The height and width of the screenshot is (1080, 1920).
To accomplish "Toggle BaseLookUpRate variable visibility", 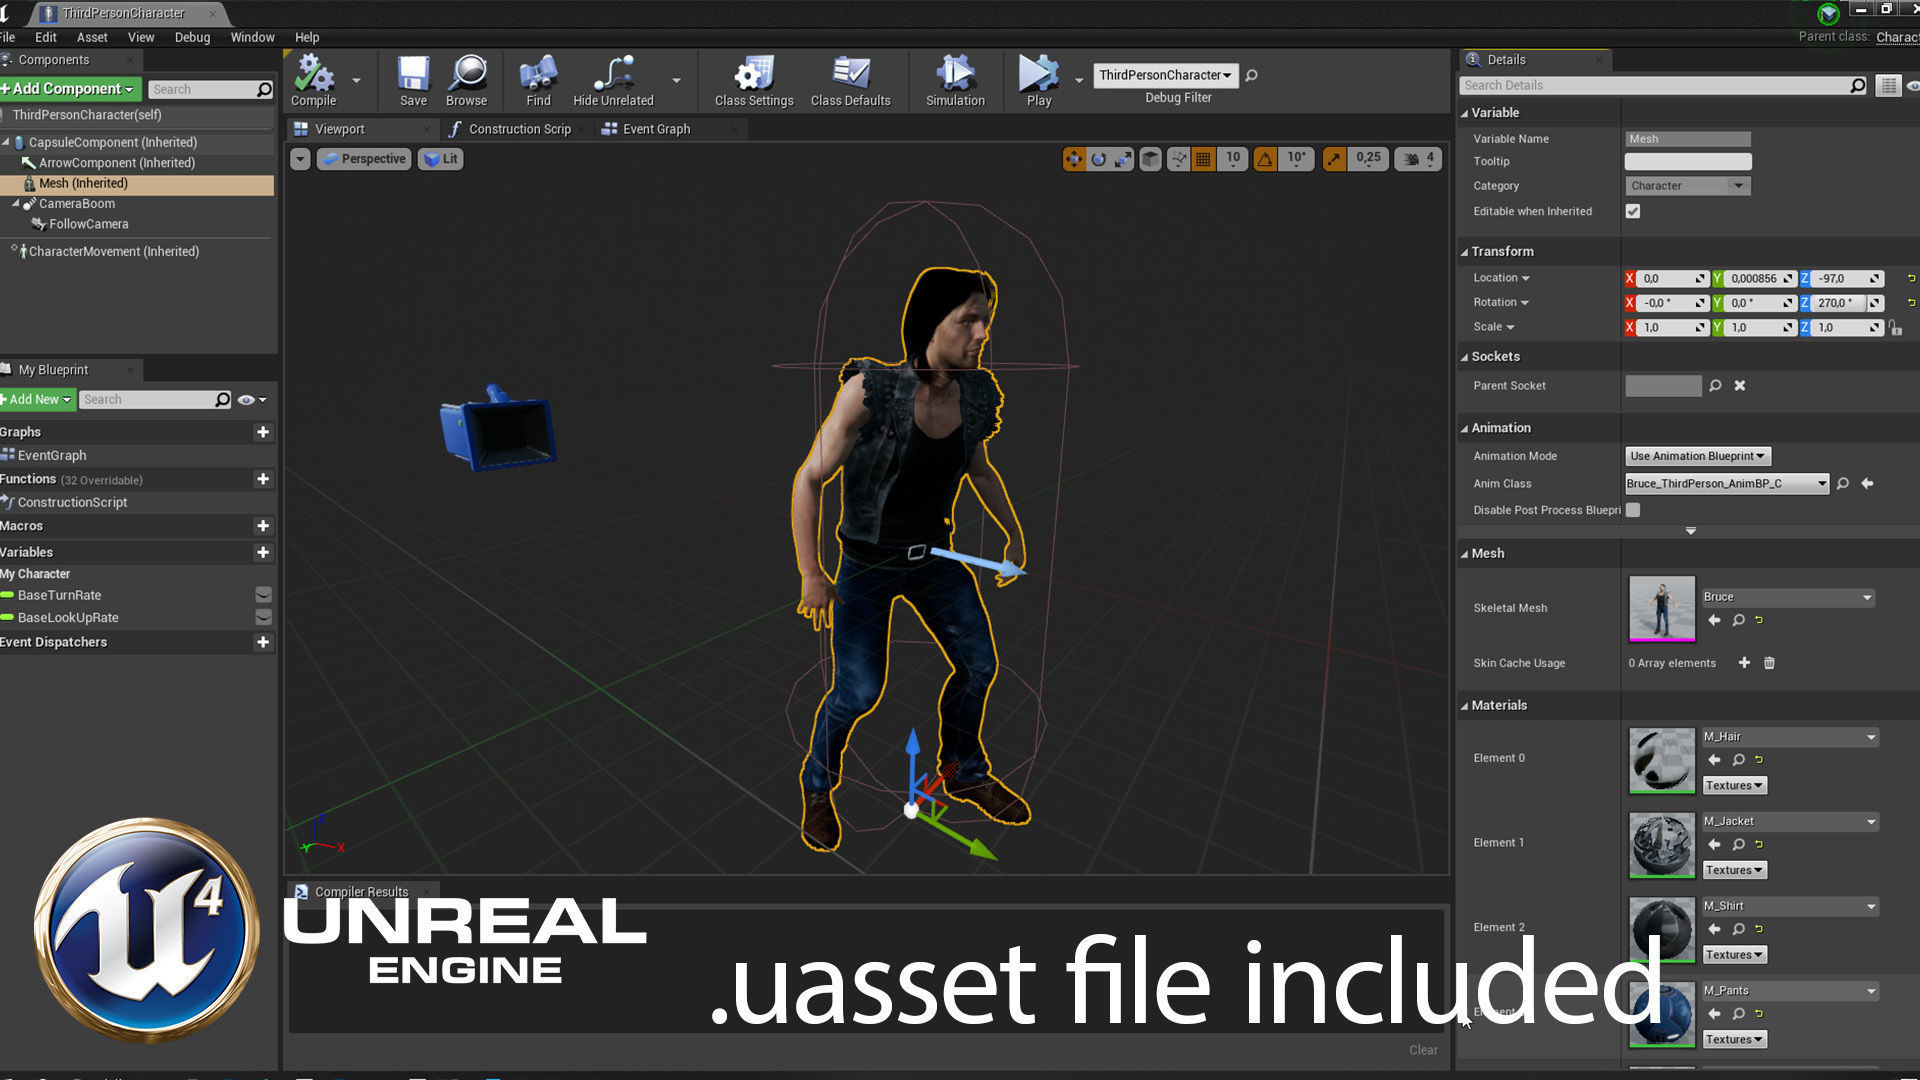I will [263, 617].
